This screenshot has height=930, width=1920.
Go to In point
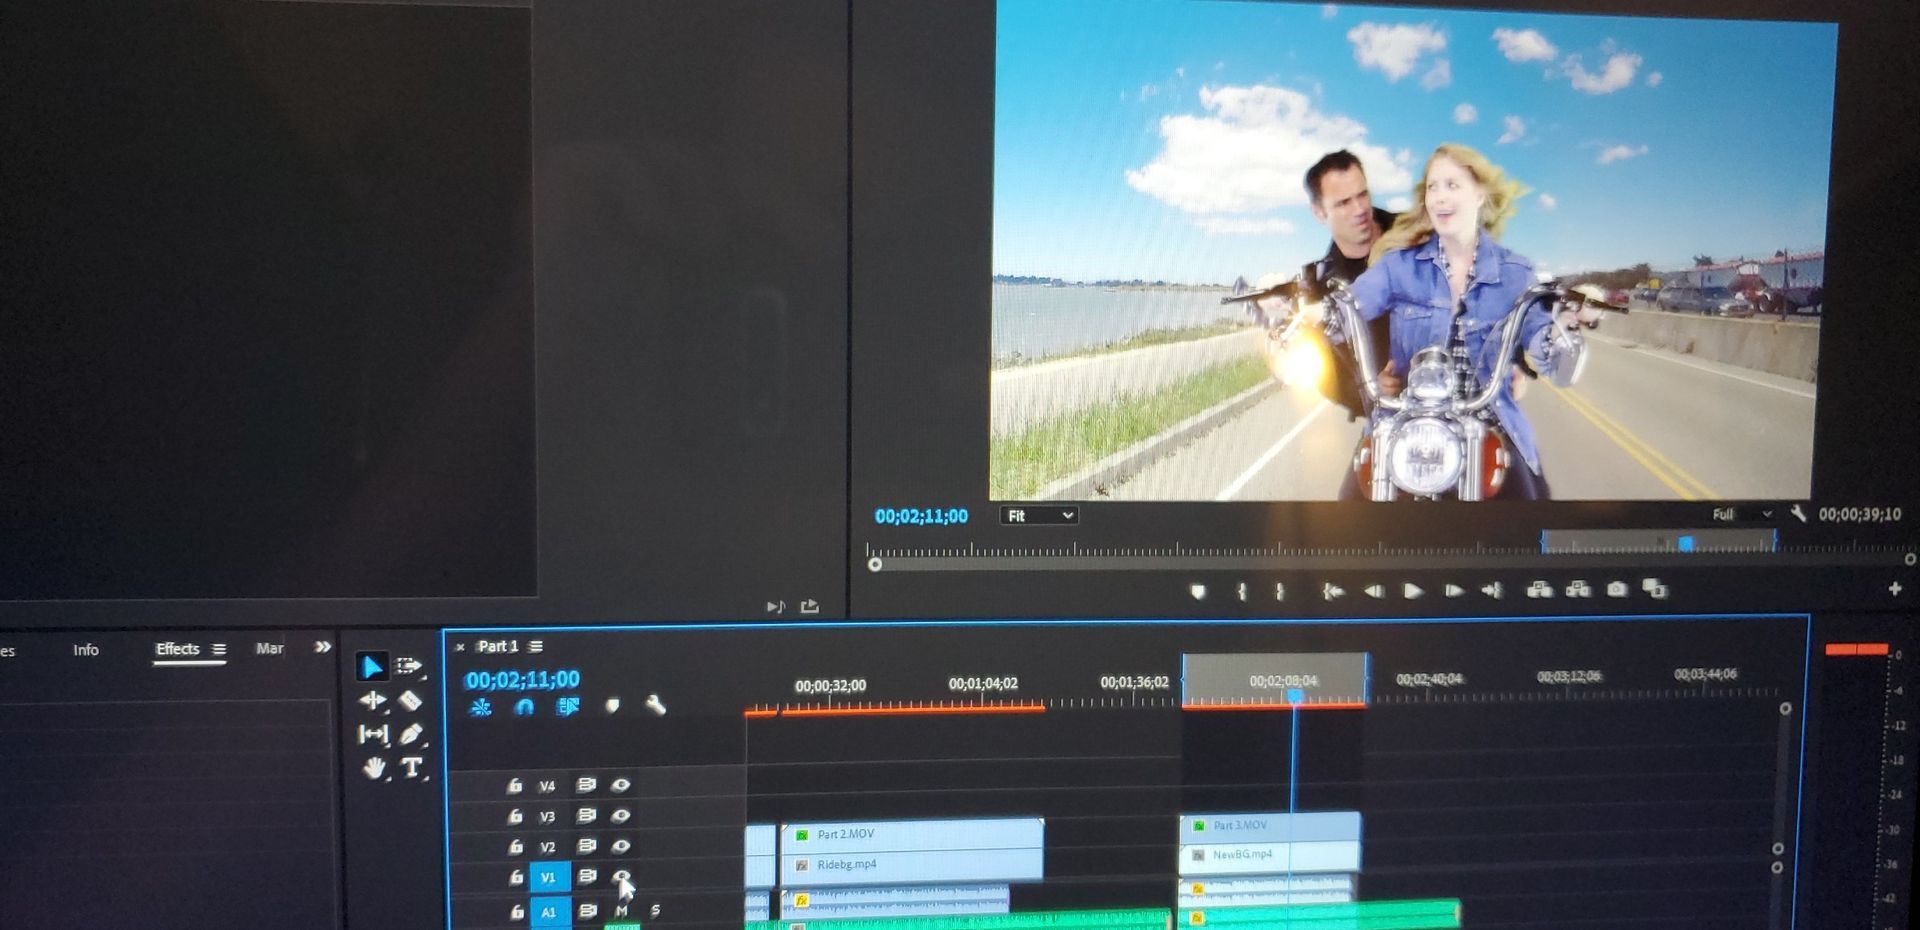pyautogui.click(x=1332, y=591)
